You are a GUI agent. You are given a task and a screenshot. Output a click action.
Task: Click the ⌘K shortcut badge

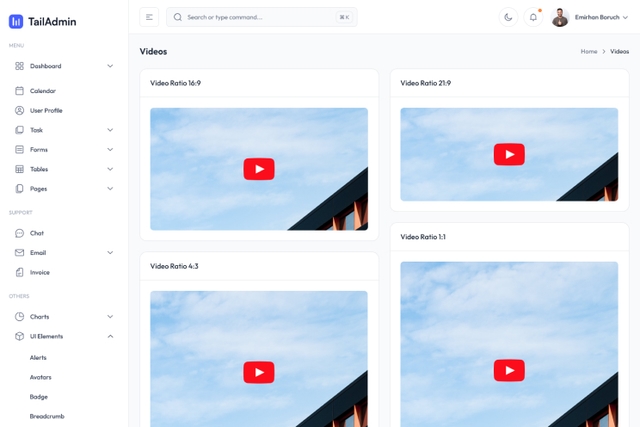click(344, 17)
